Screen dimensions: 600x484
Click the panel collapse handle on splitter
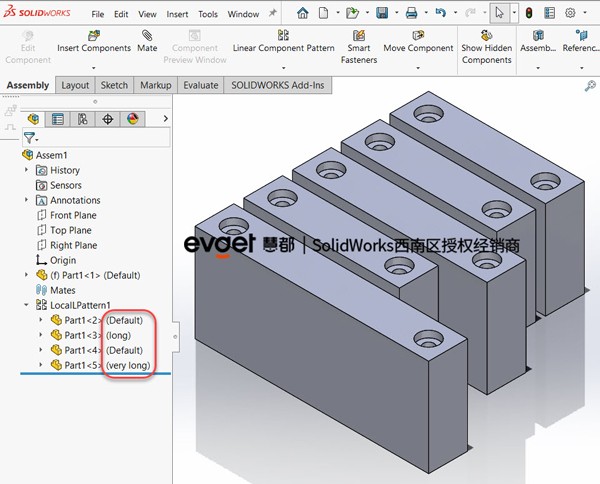pyautogui.click(x=175, y=337)
